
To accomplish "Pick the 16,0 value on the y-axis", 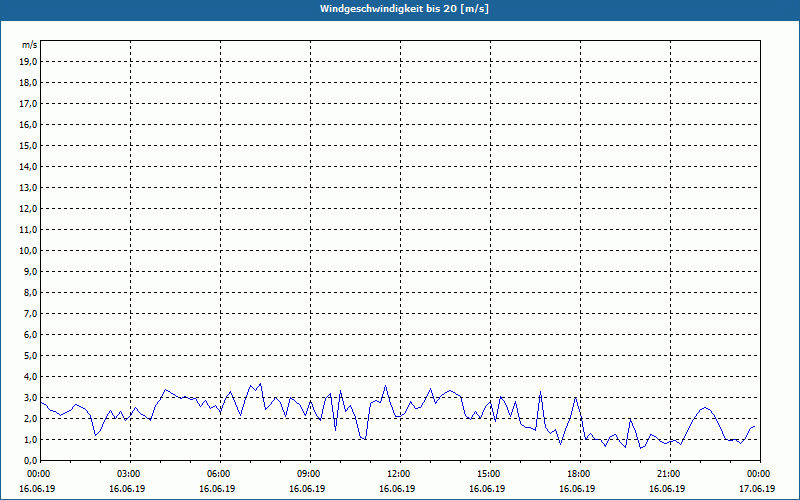I will coord(30,124).
